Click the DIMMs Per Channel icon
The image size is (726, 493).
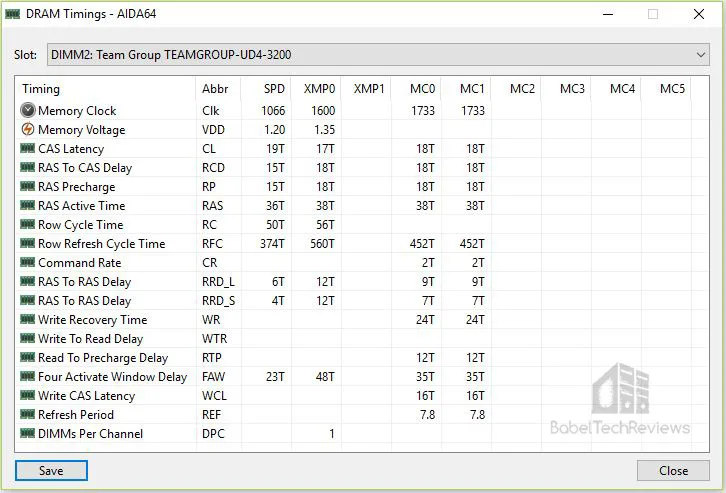tap(28, 433)
